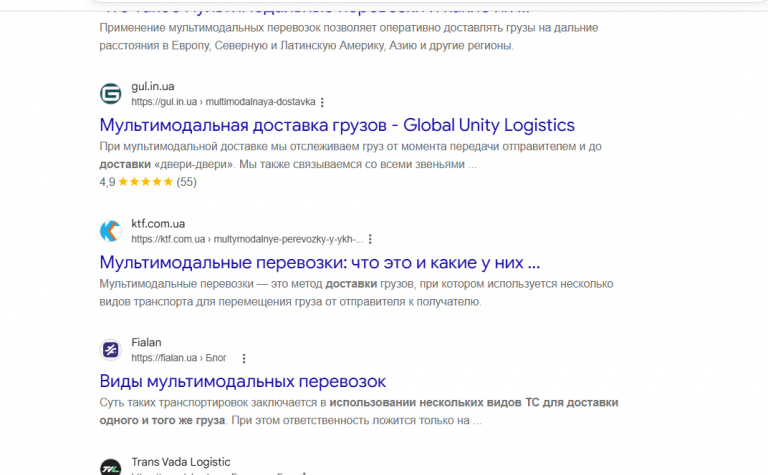
Task: Click URL https://fialan.ua › Блог
Action: coord(179,358)
